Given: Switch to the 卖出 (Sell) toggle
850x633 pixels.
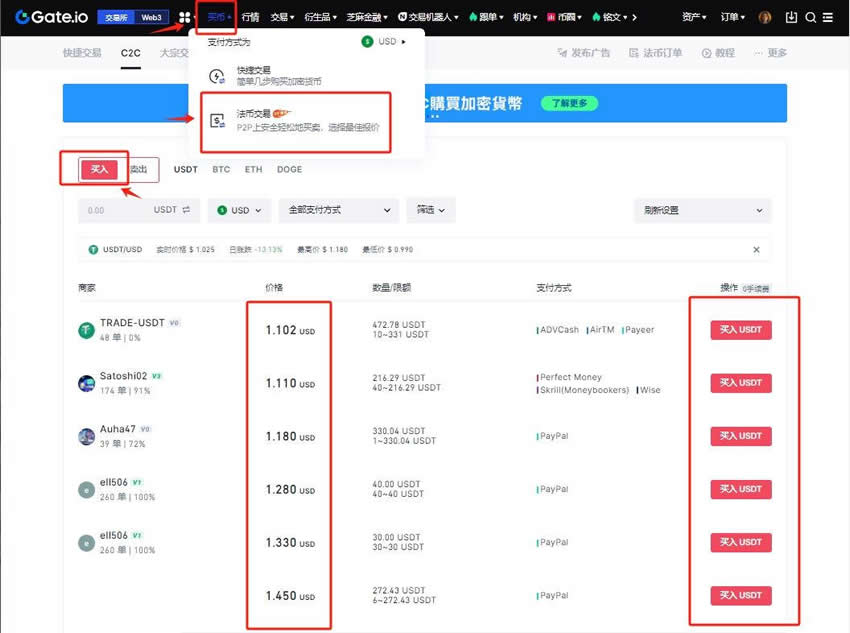Looking at the screenshot, I should 139,170.
